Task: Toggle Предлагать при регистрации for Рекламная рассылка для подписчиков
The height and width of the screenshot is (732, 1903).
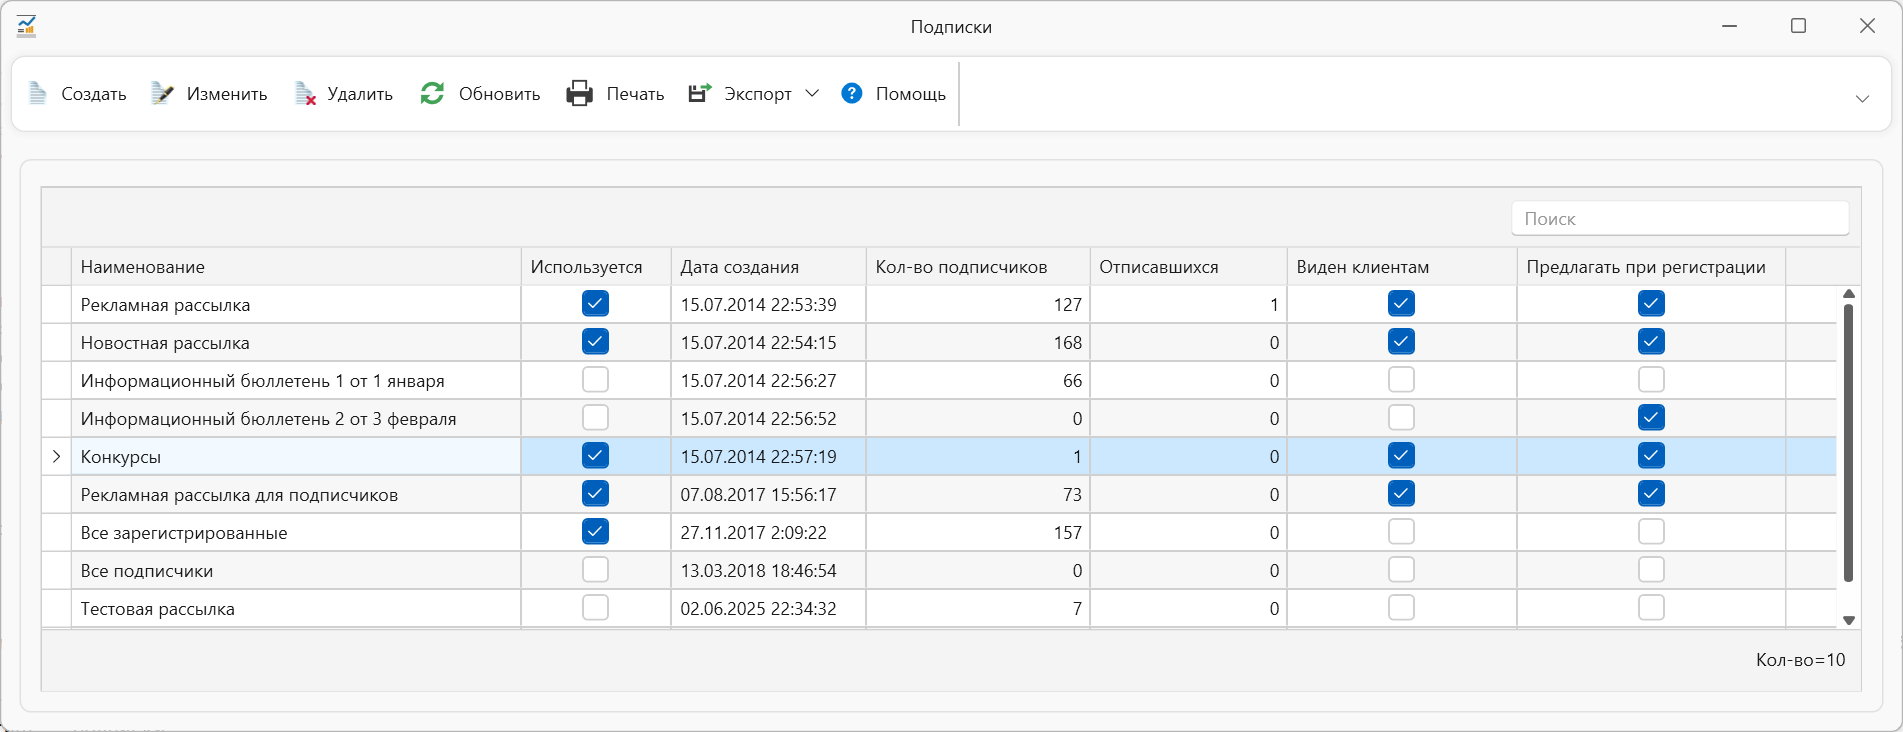Action: point(1651,493)
